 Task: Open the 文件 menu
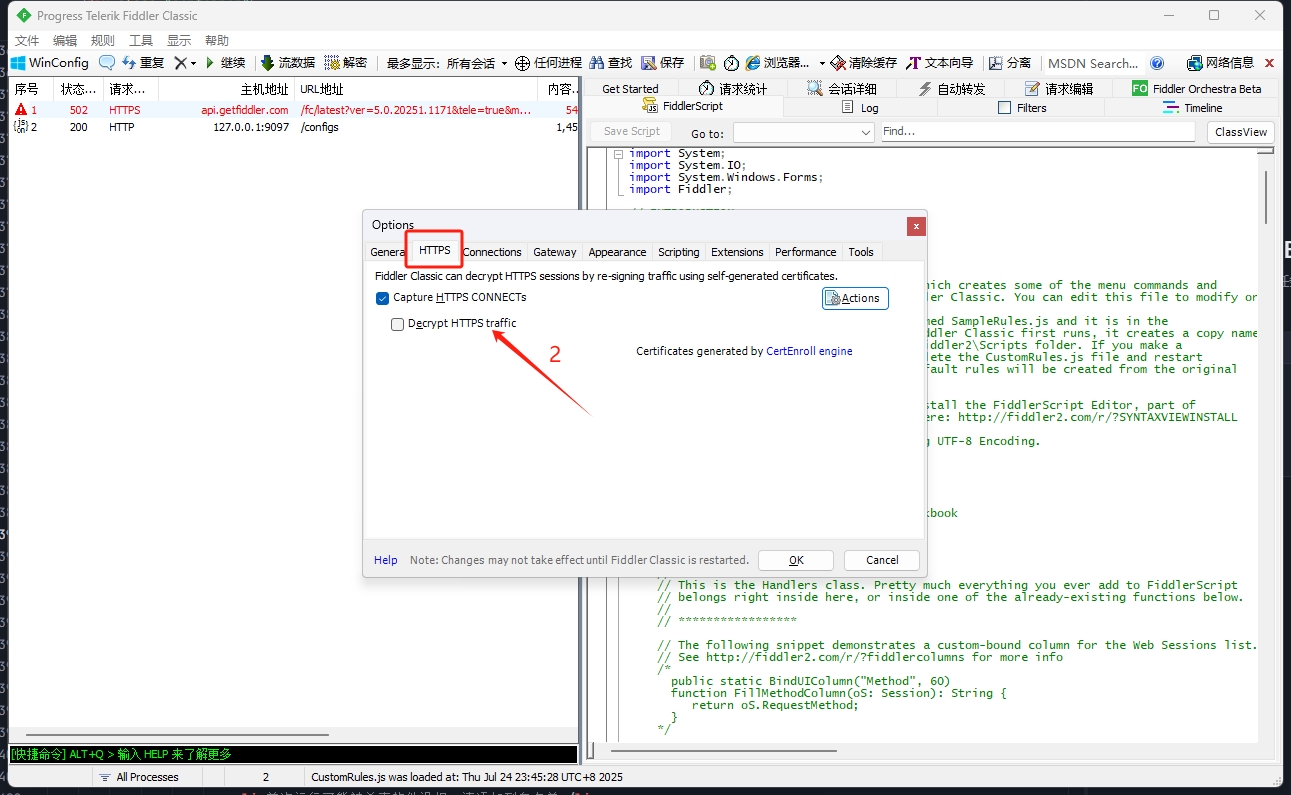[27, 40]
